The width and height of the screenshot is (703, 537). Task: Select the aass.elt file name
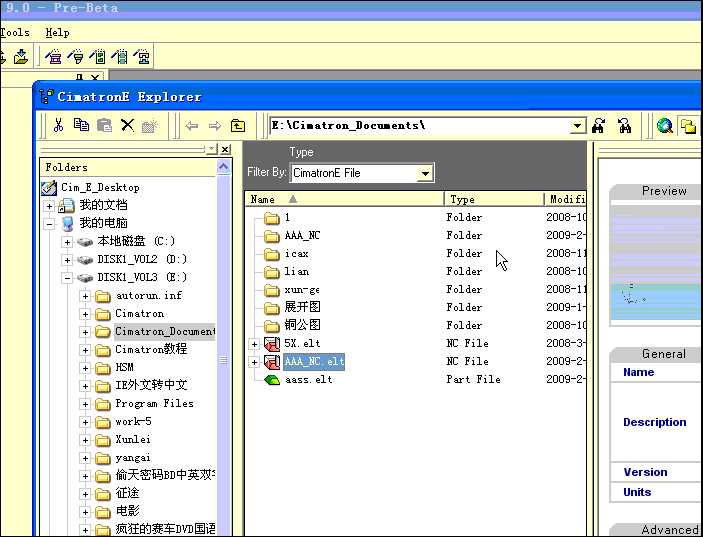[308, 380]
